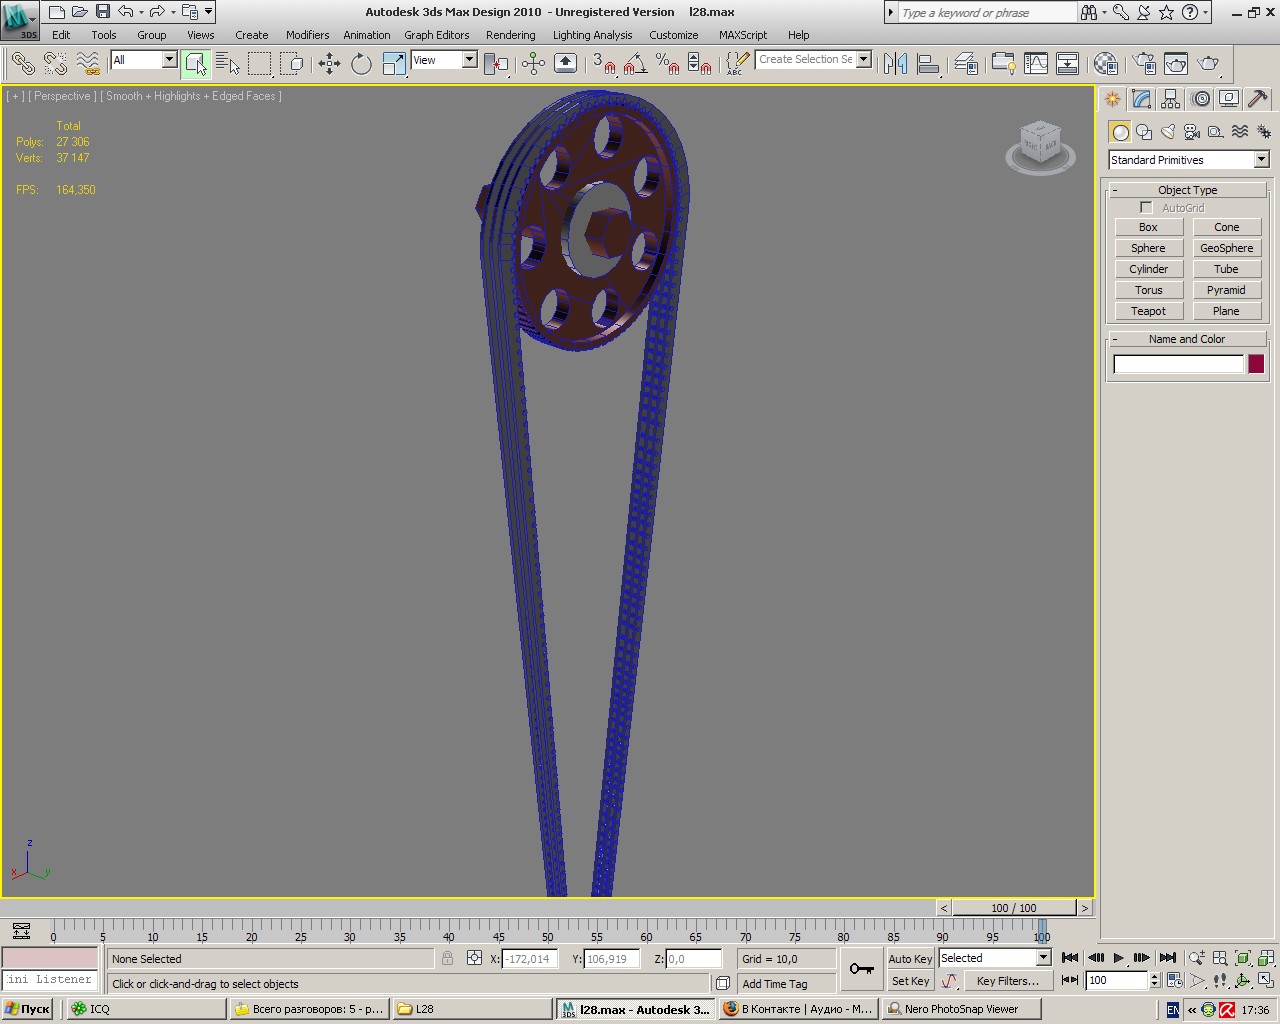Toggle Keyboard Shortcut Override

click(x=565, y=64)
